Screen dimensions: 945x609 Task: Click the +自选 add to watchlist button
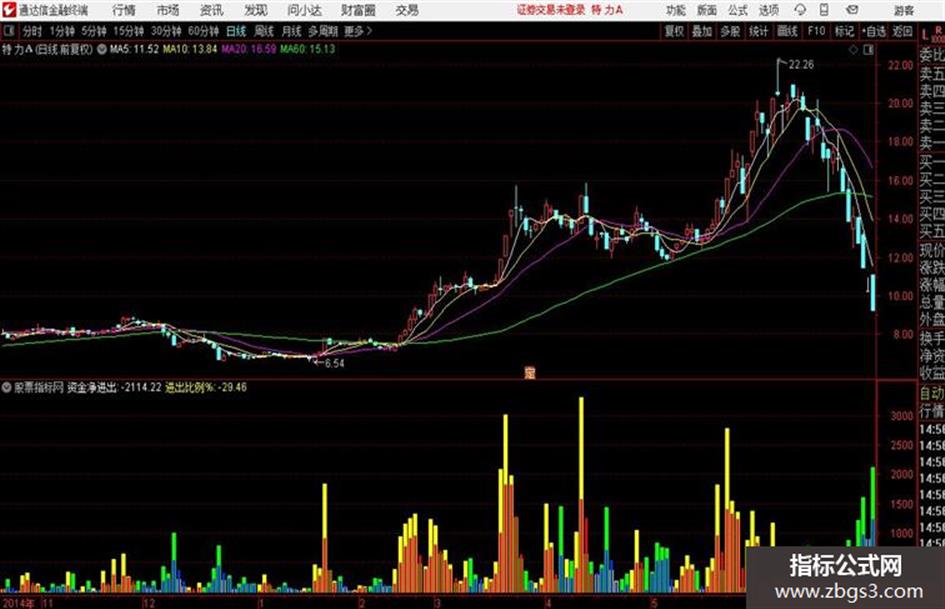pos(874,31)
